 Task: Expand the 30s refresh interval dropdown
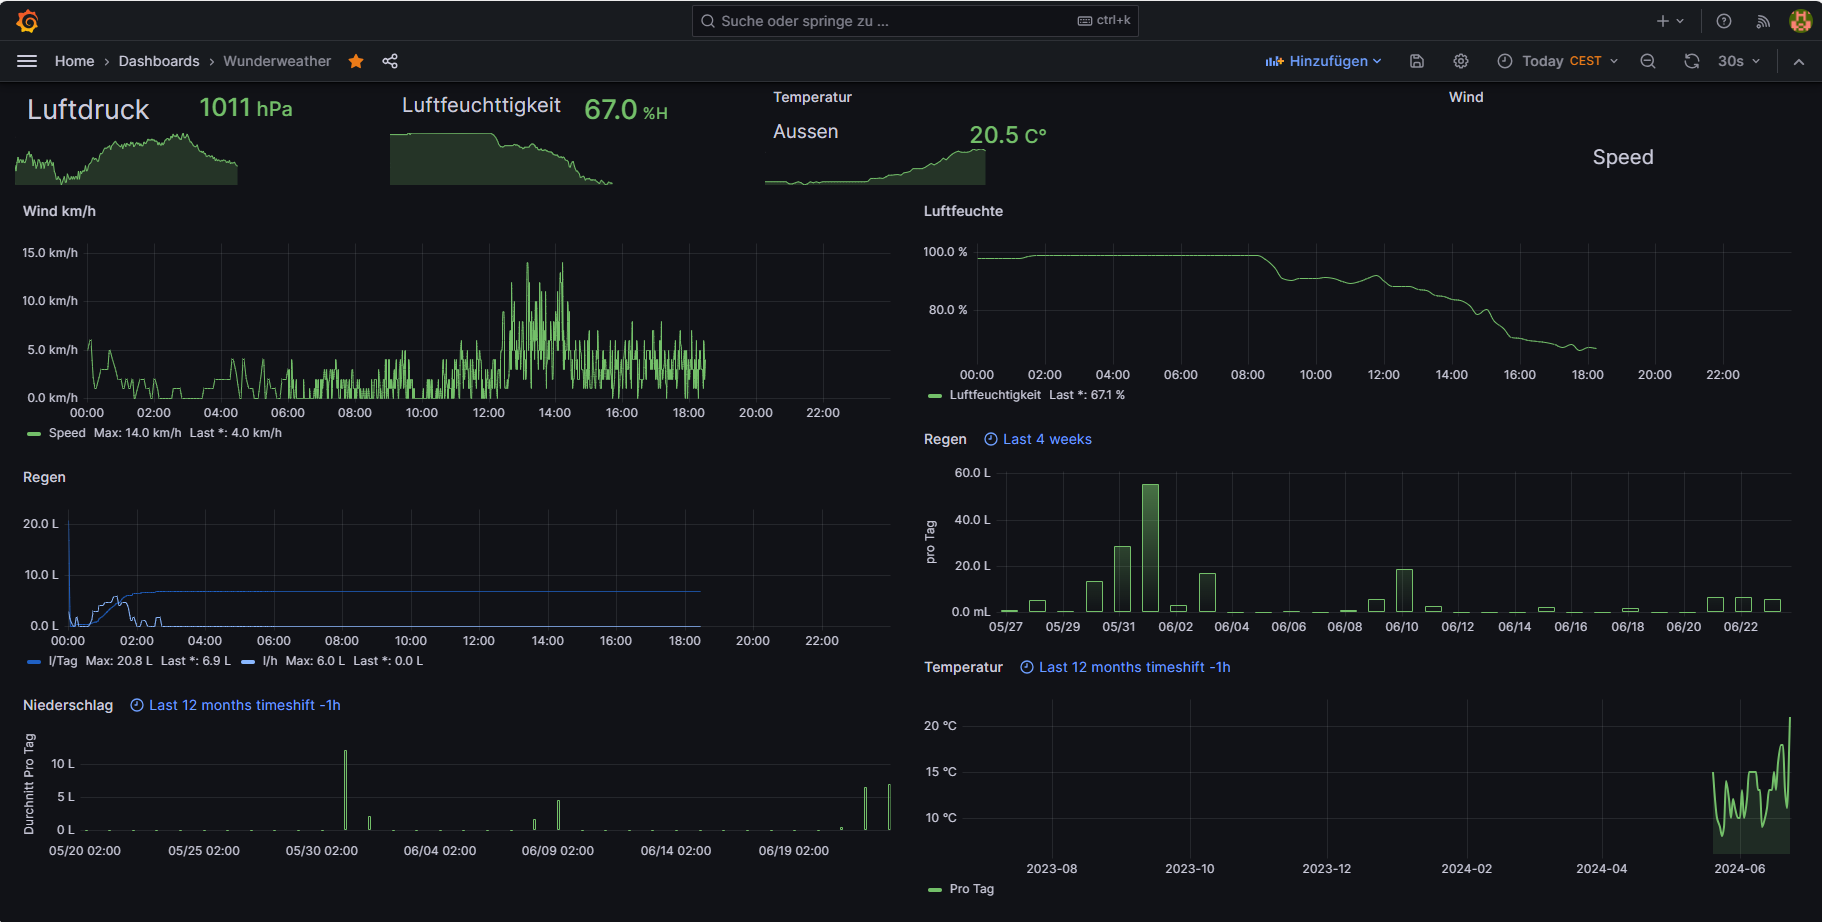[x=1739, y=61]
